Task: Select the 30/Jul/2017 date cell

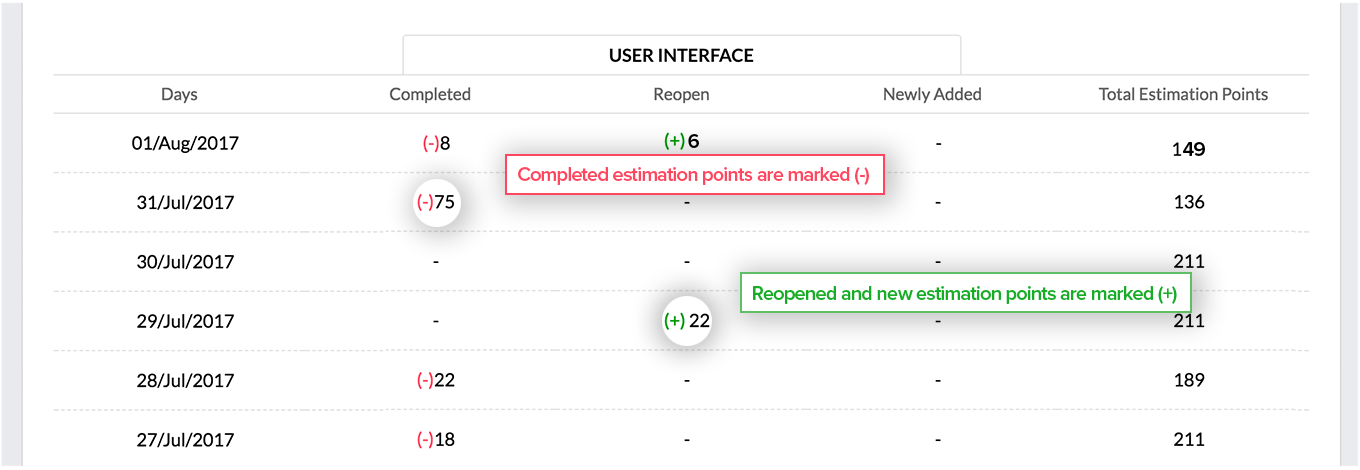Action: pyautogui.click(x=185, y=262)
